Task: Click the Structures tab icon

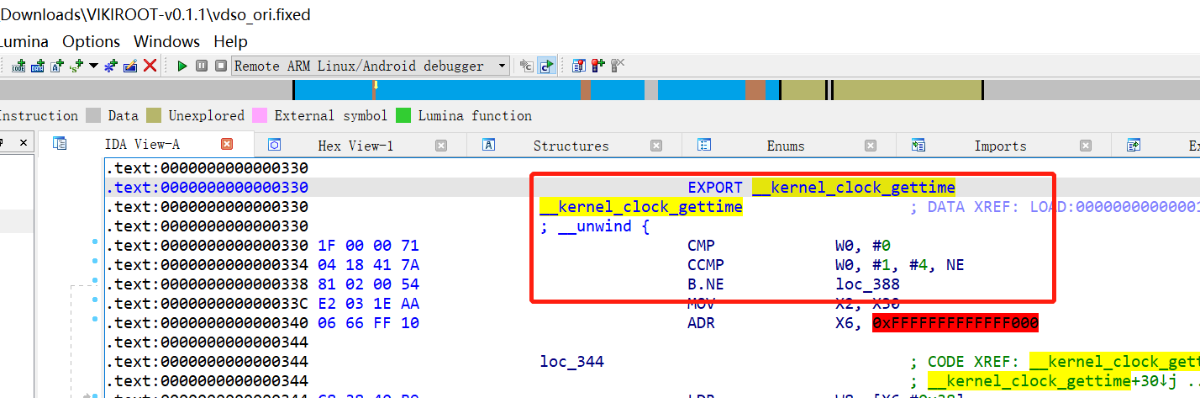Action: 490,145
